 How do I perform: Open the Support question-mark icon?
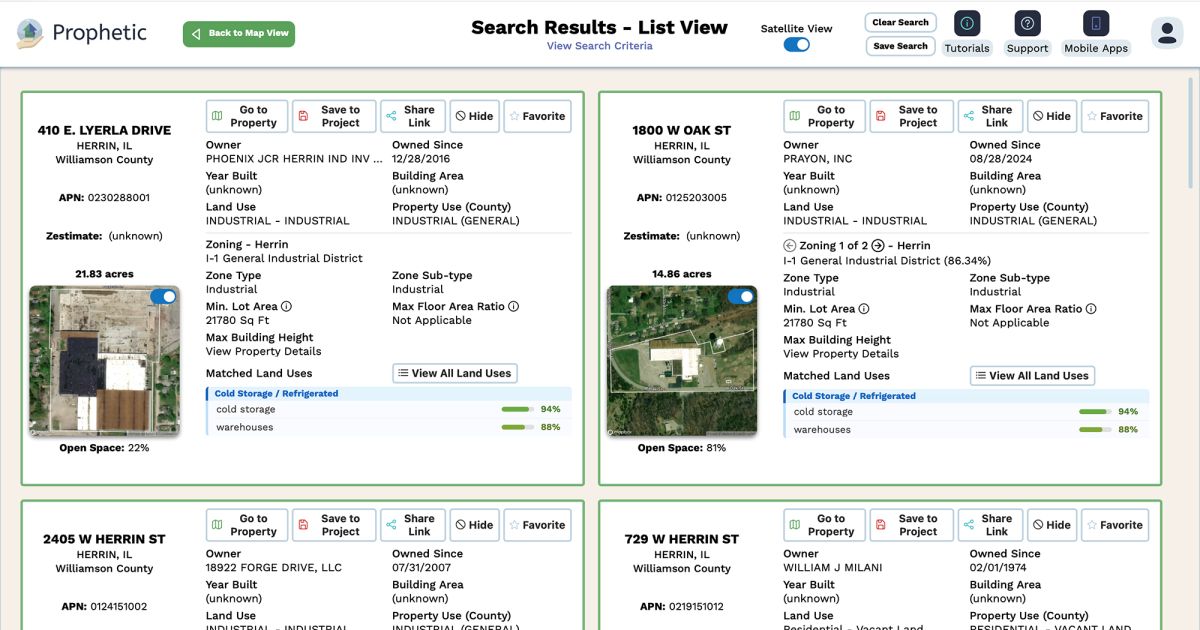[x=1027, y=23]
